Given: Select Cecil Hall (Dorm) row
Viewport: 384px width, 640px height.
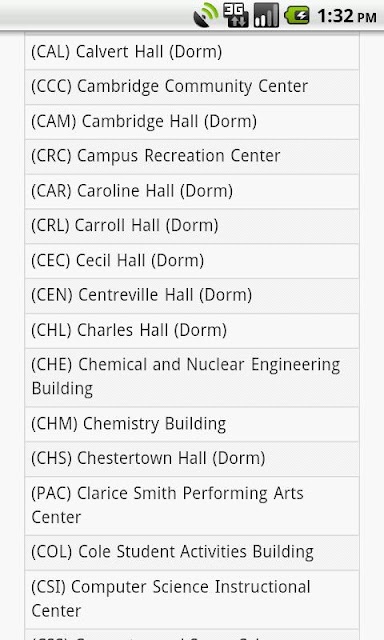Looking at the screenshot, I should pos(192,261).
